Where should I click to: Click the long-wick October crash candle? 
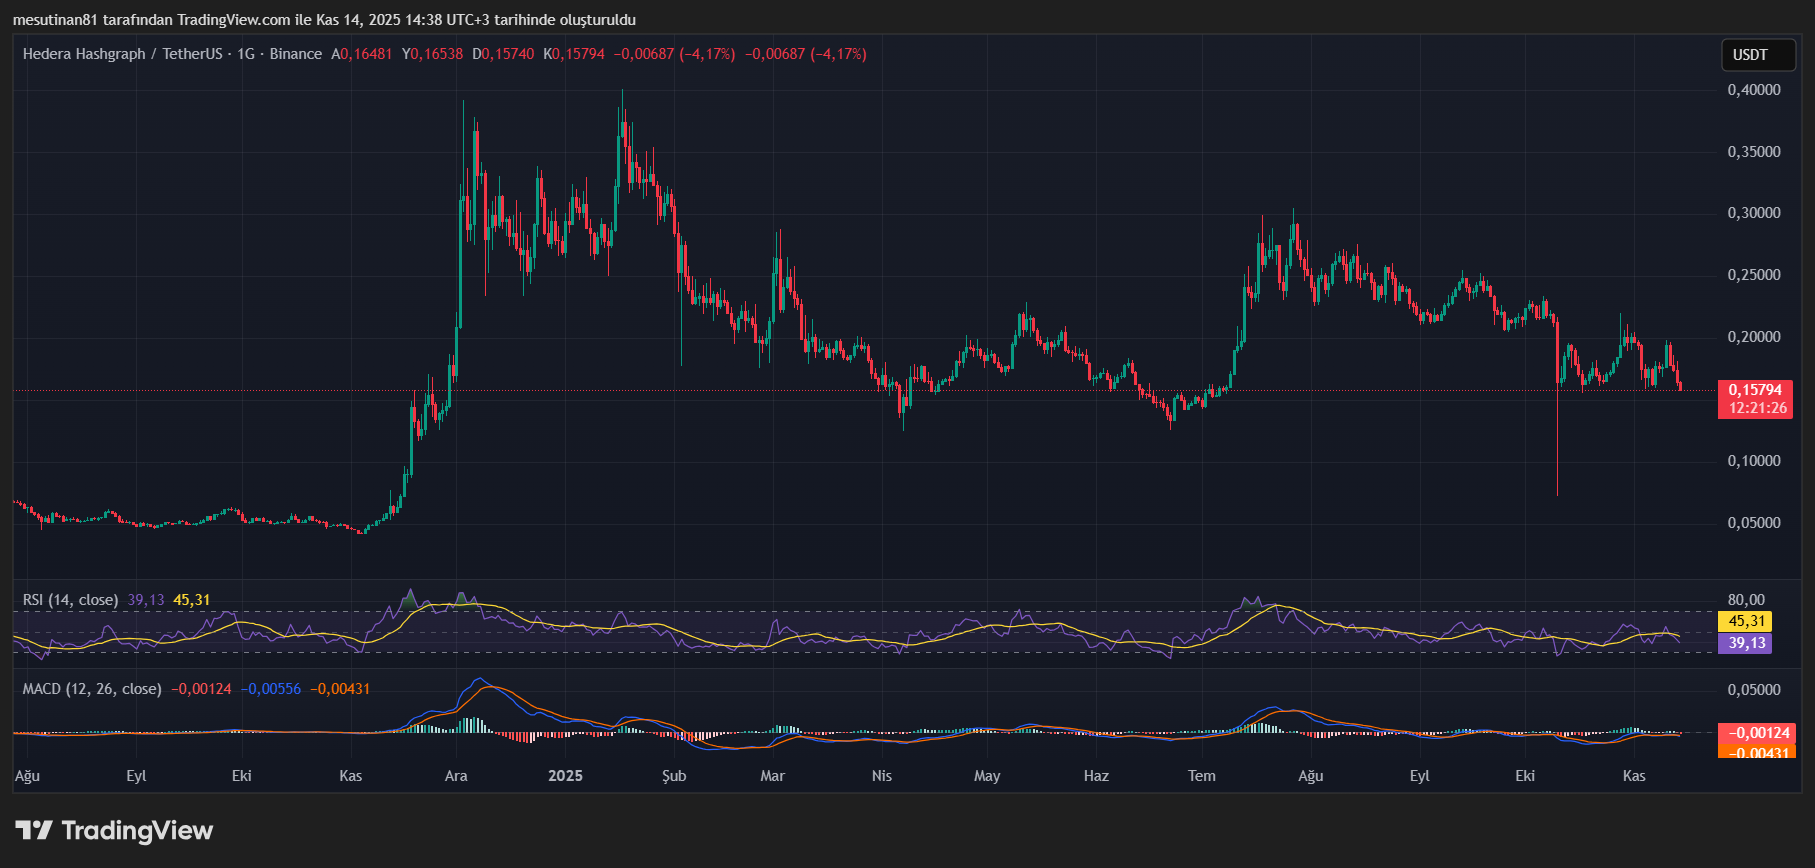click(x=1557, y=440)
